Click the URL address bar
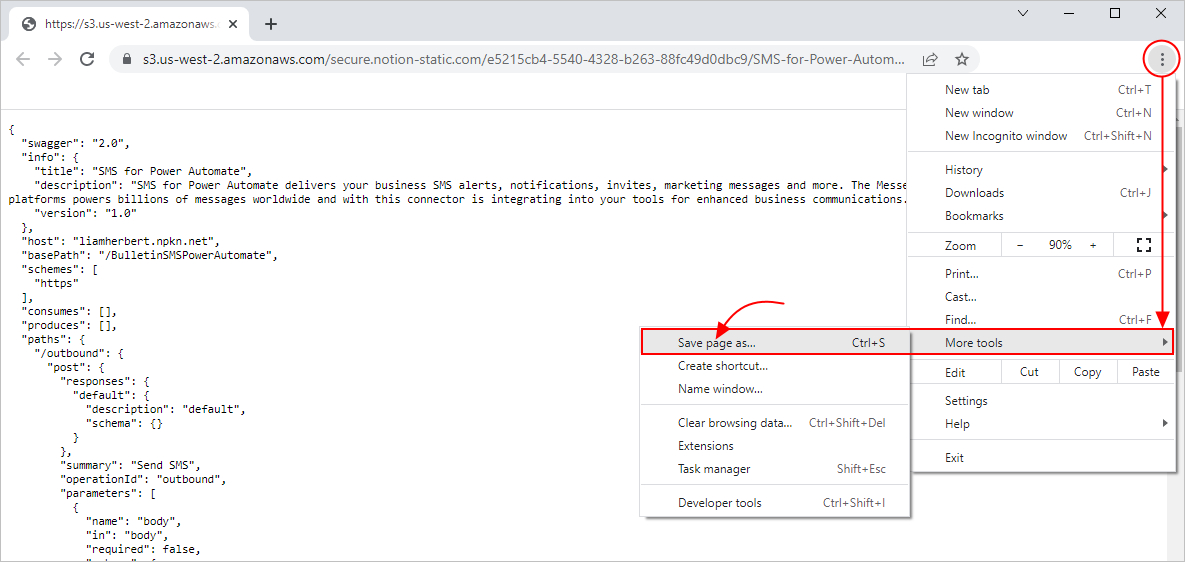The height and width of the screenshot is (562, 1185). (x=520, y=59)
